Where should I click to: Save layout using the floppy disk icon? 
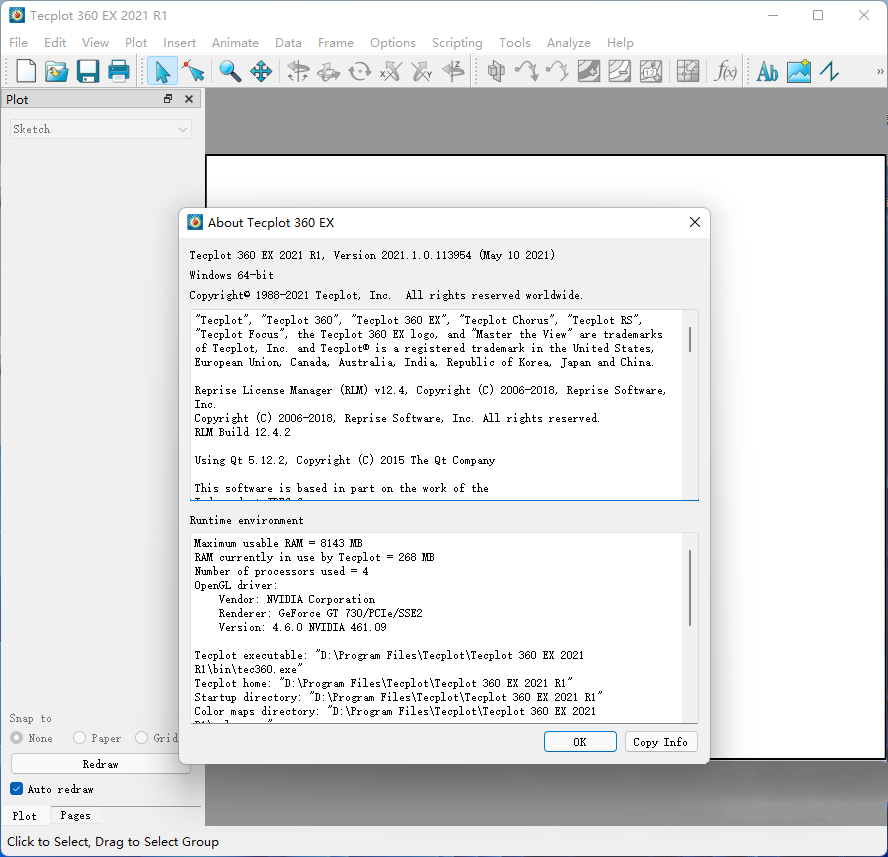click(88, 71)
